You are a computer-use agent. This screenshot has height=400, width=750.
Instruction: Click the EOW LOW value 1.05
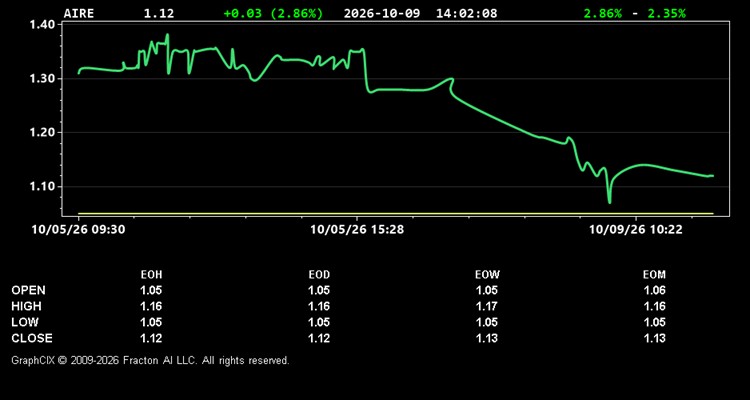pyautogui.click(x=487, y=322)
